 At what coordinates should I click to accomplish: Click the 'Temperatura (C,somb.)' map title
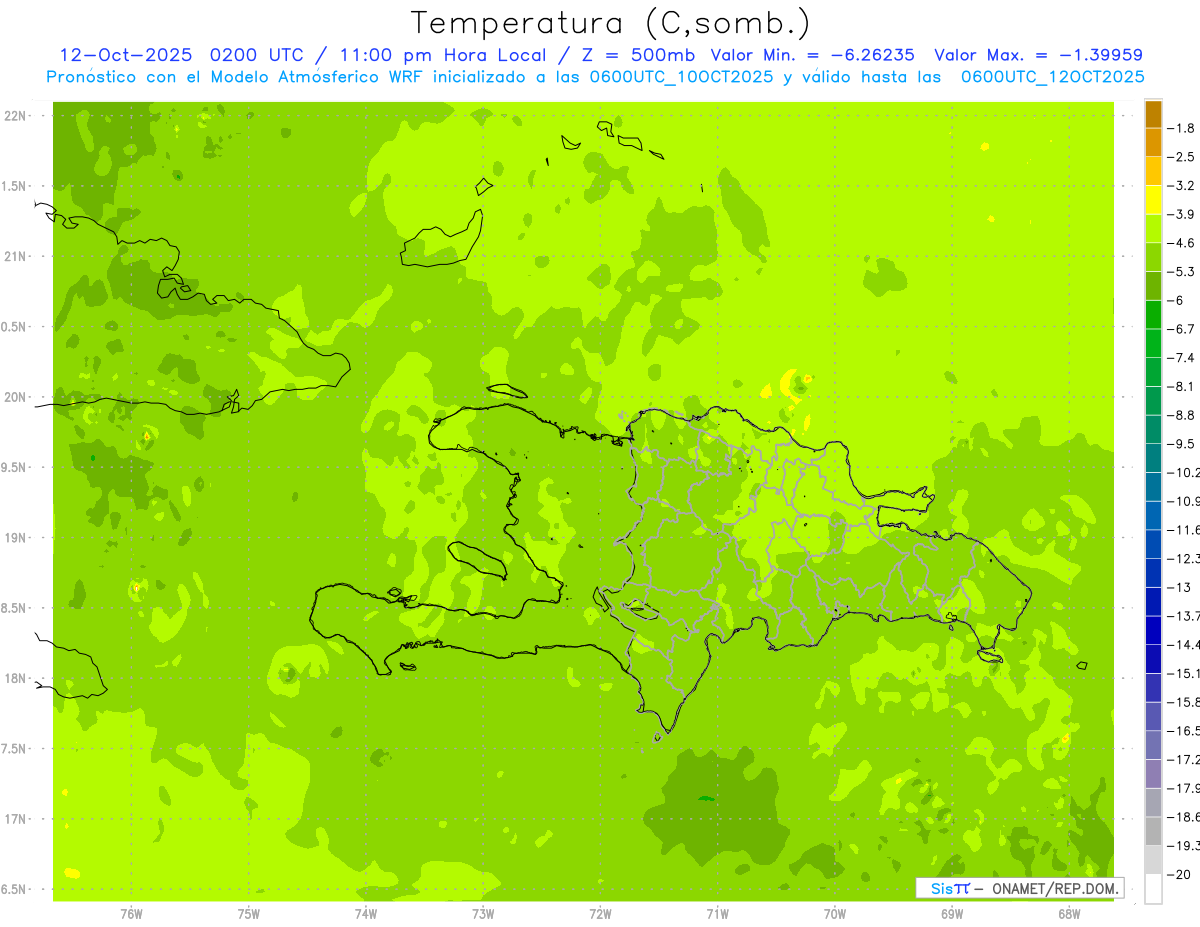(x=611, y=23)
